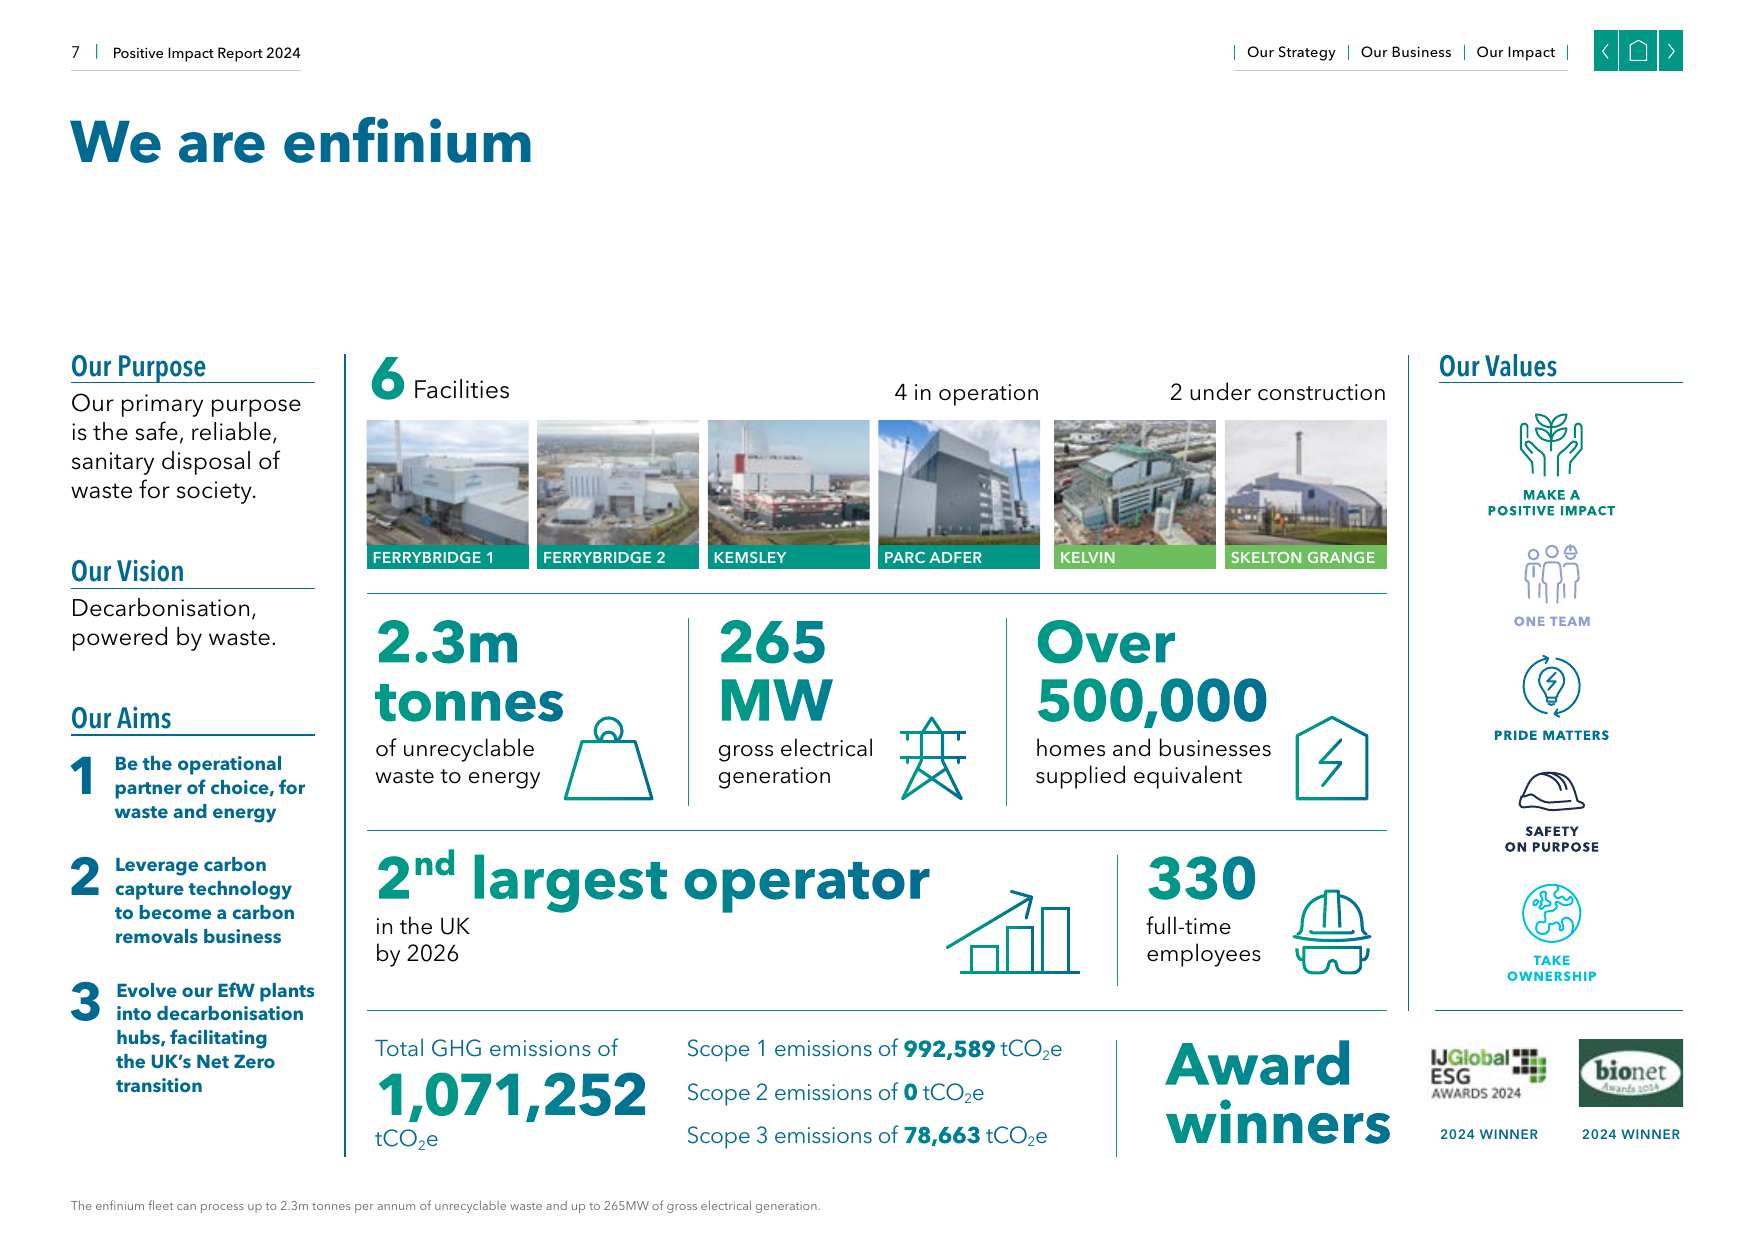Screen dimensions: 1754x1241
Task: Click the Our Values heading
Action: [1498, 367]
